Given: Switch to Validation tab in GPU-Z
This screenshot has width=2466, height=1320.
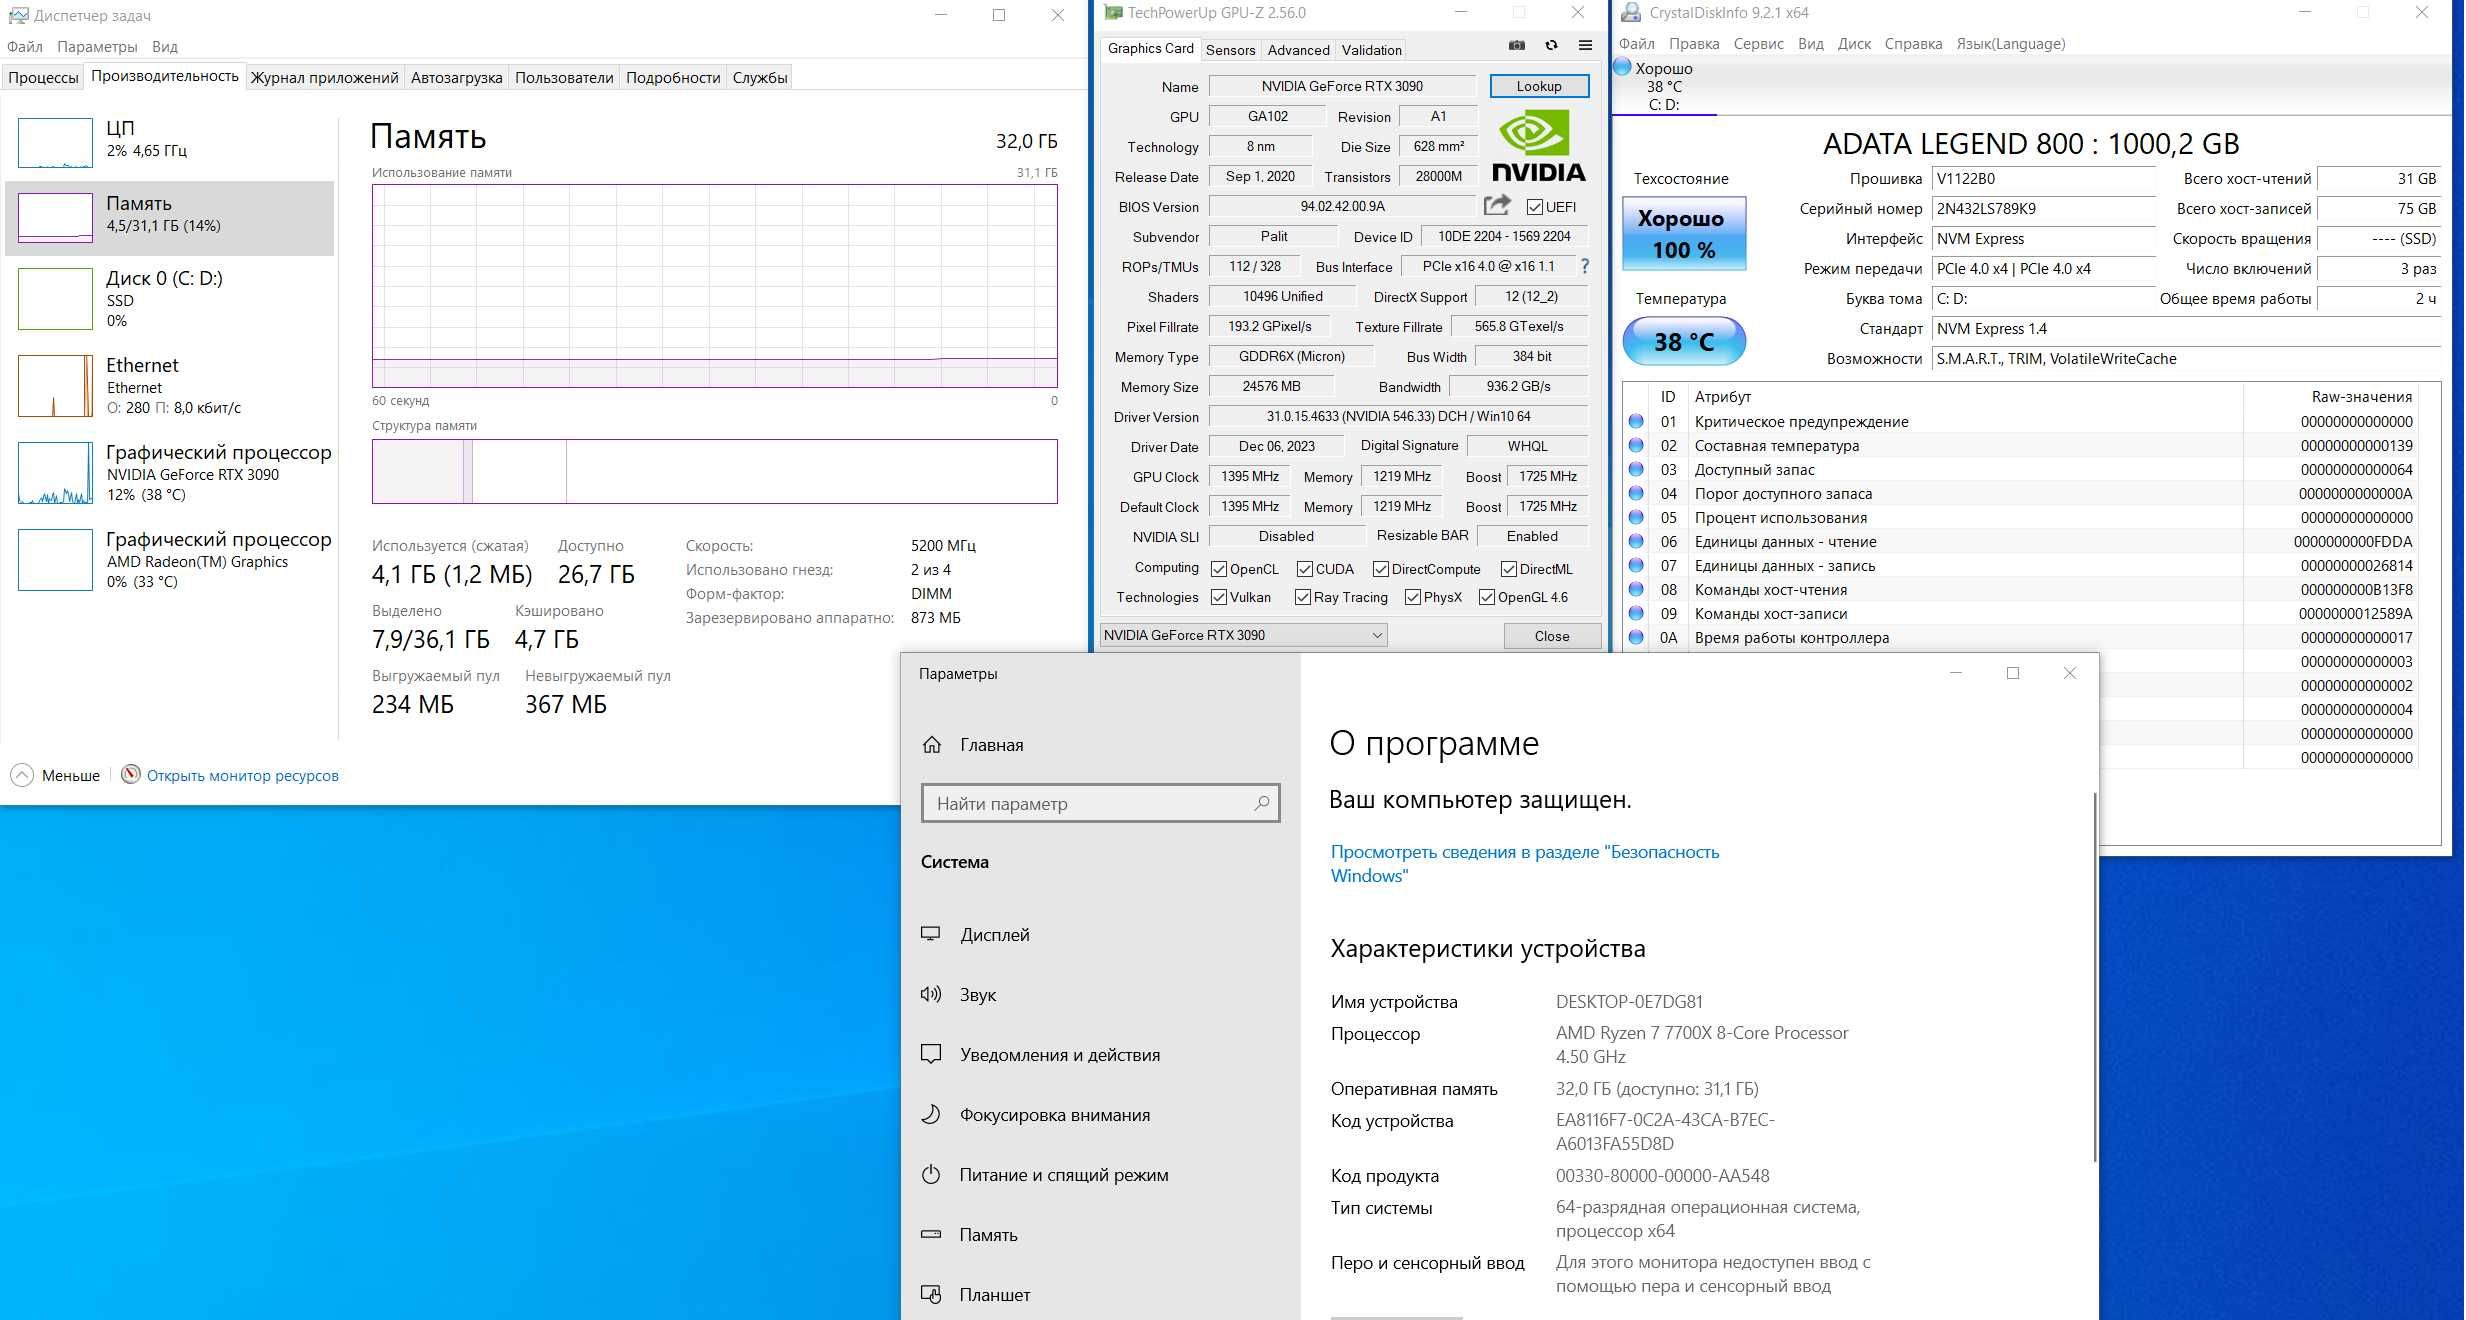Looking at the screenshot, I should point(1371,50).
